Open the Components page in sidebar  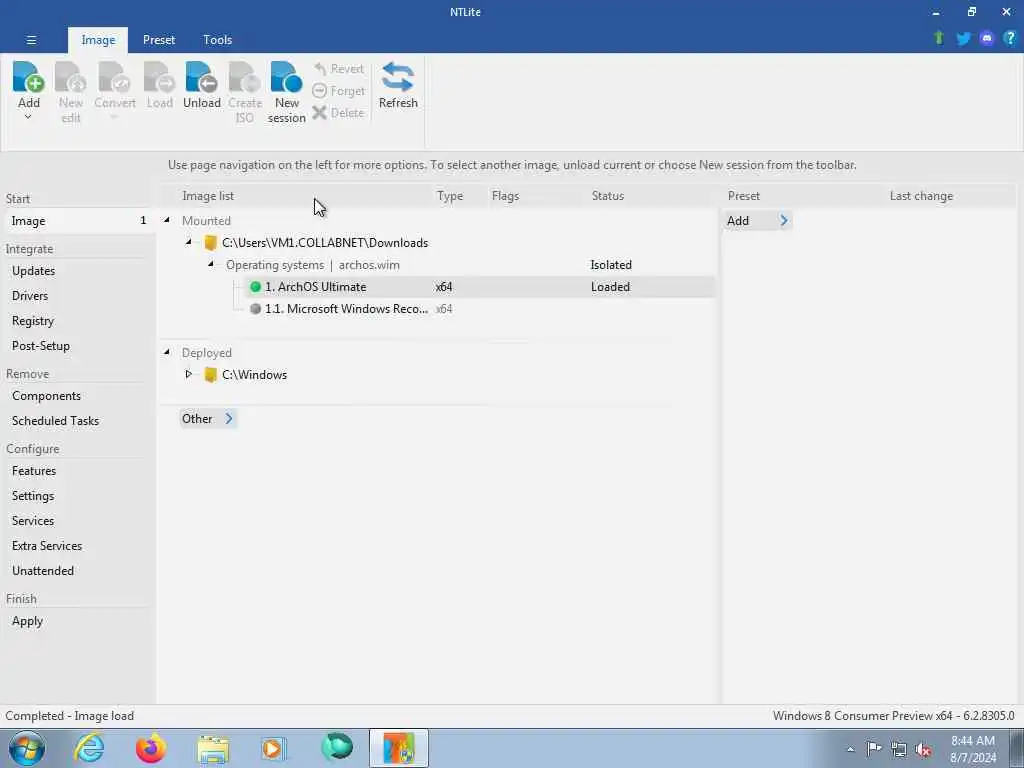pos(46,396)
